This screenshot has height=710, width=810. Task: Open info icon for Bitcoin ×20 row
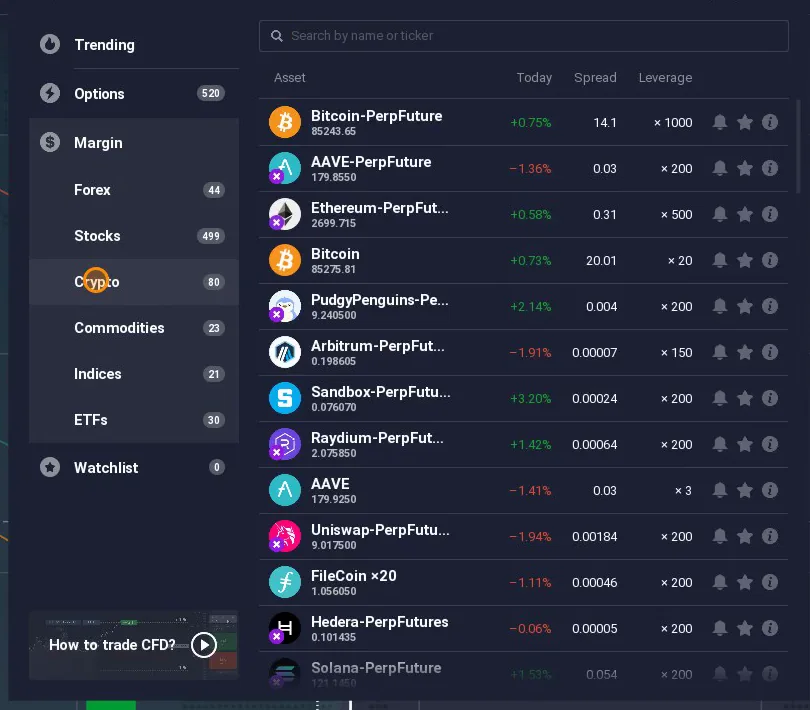point(770,260)
